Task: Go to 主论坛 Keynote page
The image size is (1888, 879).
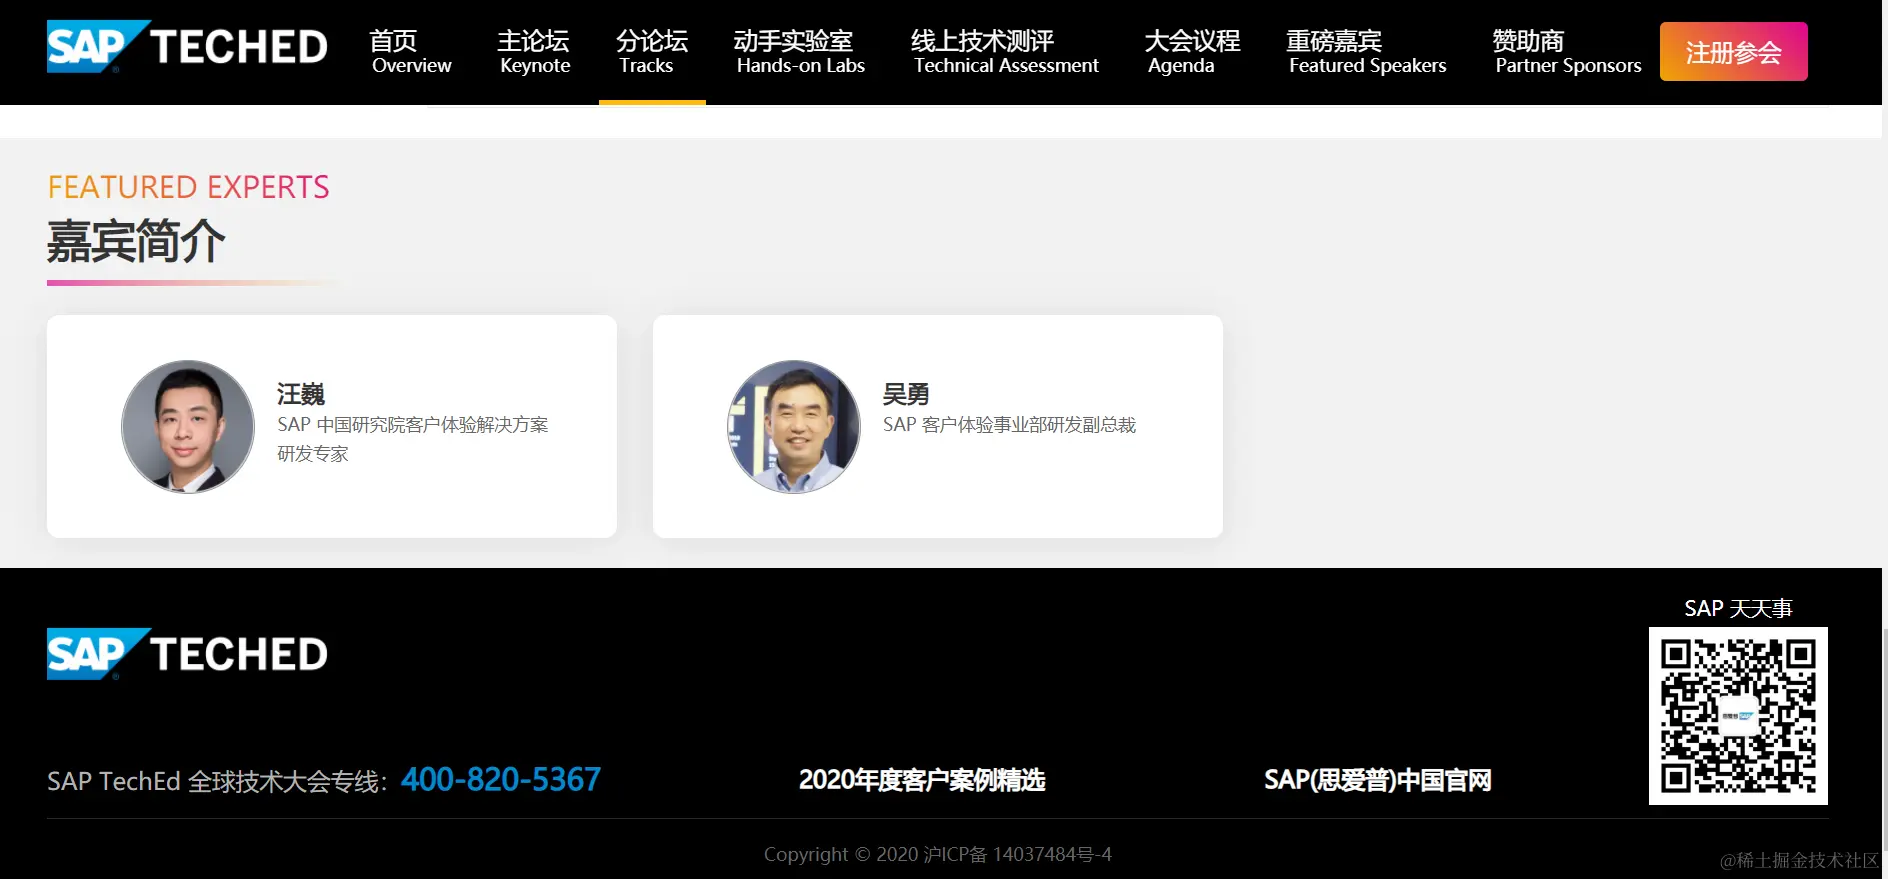Action: tap(534, 52)
